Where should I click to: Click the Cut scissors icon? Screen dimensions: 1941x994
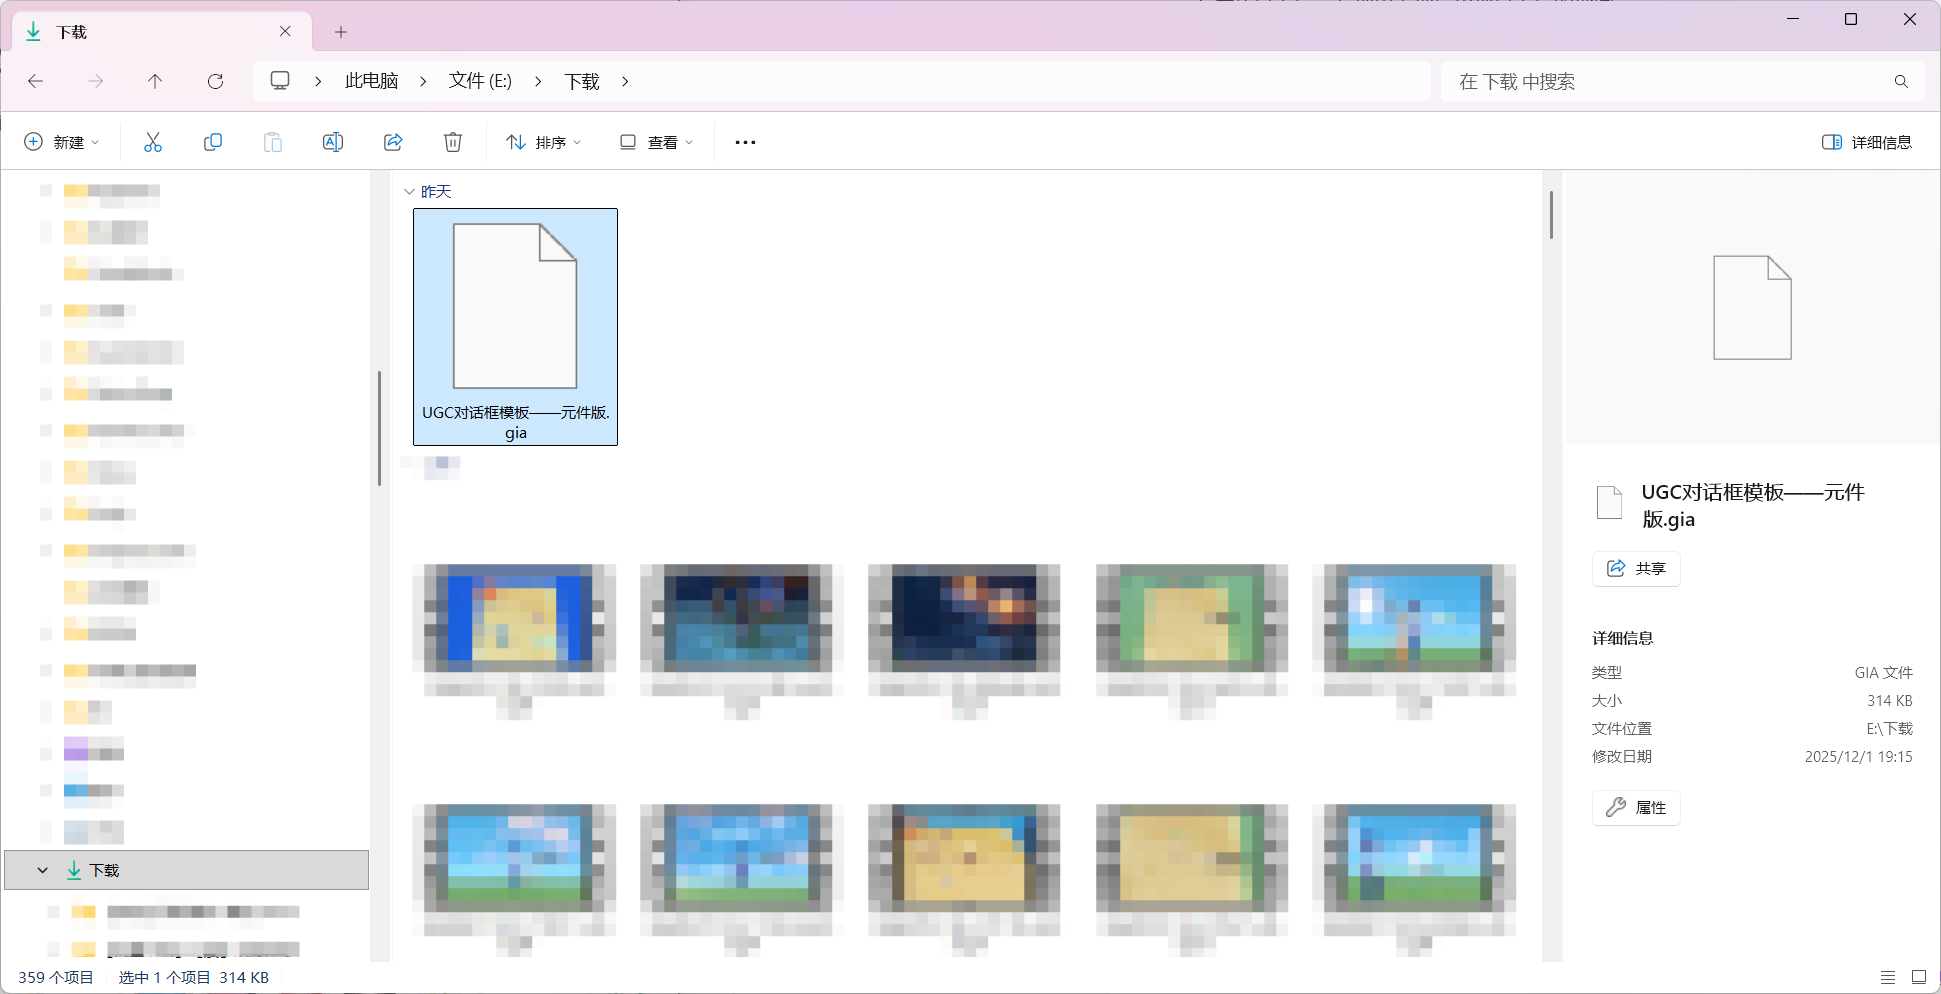pos(153,142)
